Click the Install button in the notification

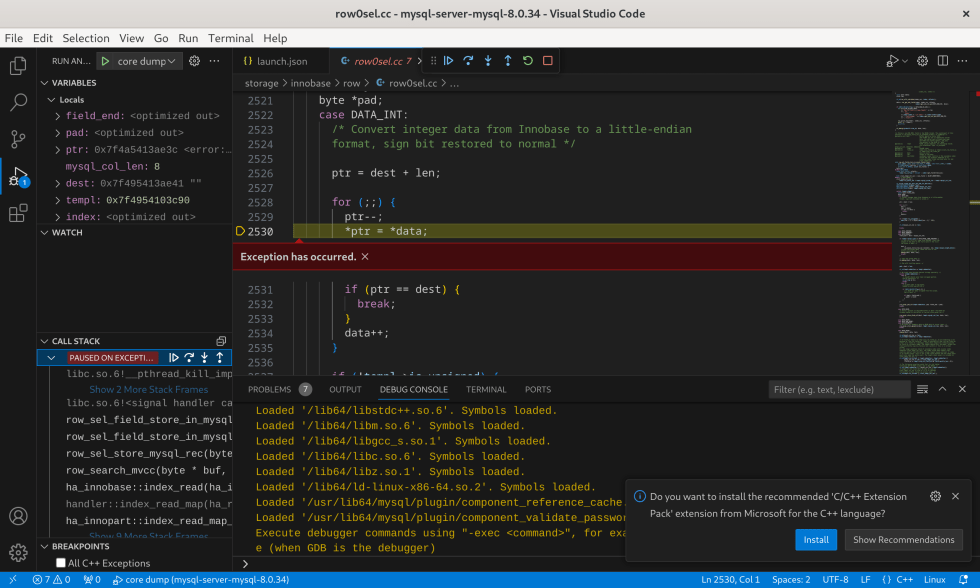(x=816, y=539)
